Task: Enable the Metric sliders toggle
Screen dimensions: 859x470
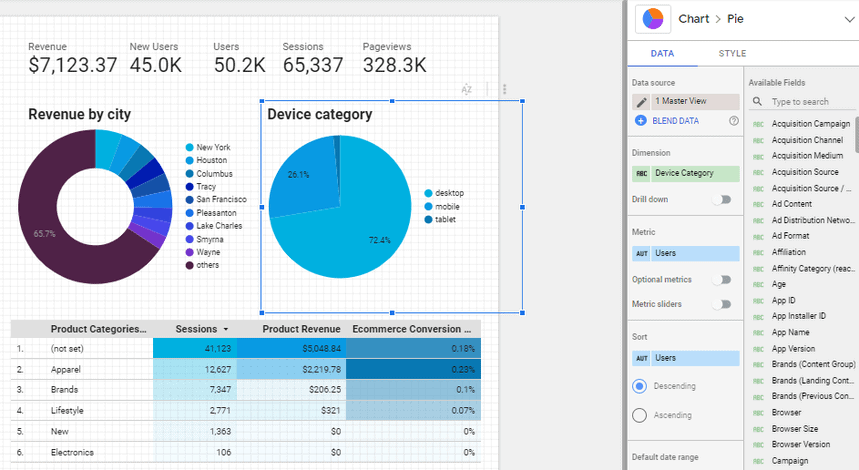Action: point(721,304)
